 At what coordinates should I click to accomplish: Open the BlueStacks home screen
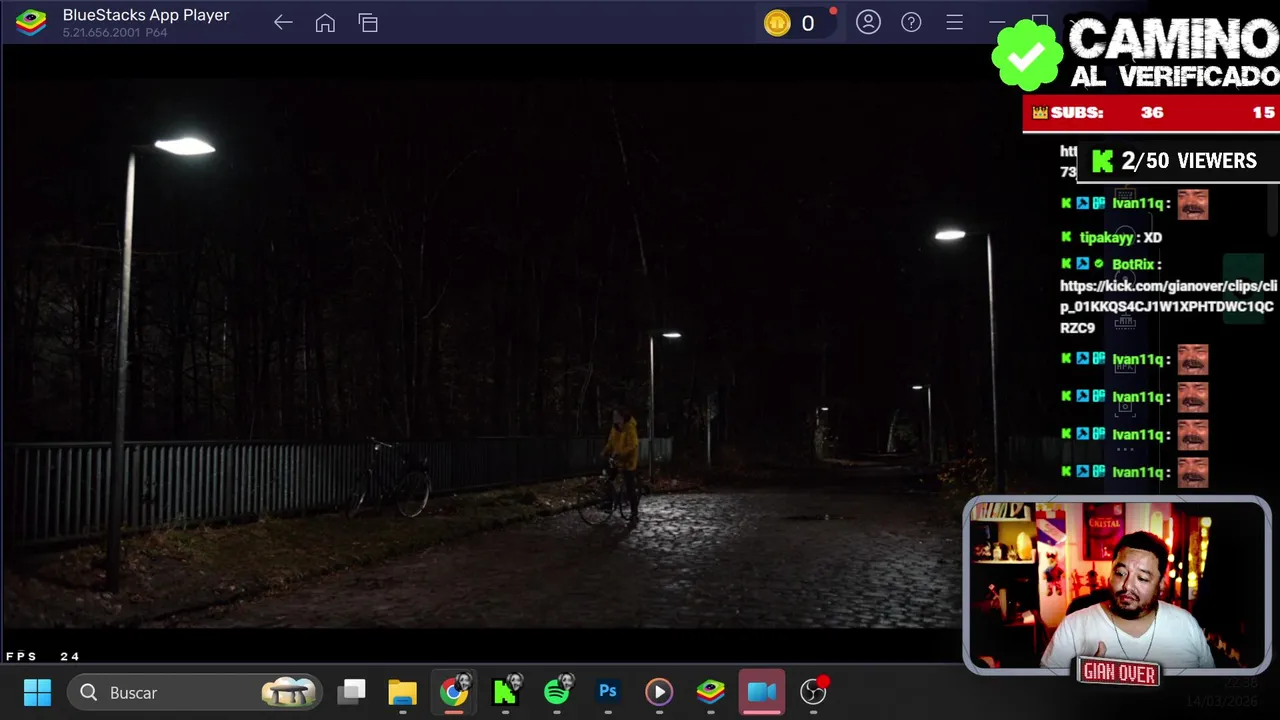click(x=325, y=22)
